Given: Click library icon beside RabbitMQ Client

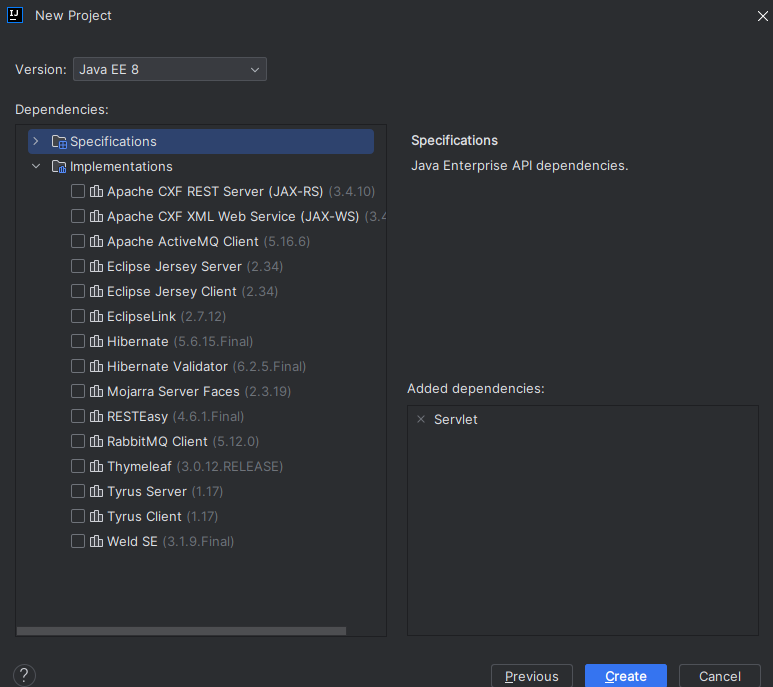Looking at the screenshot, I should click(97, 442).
